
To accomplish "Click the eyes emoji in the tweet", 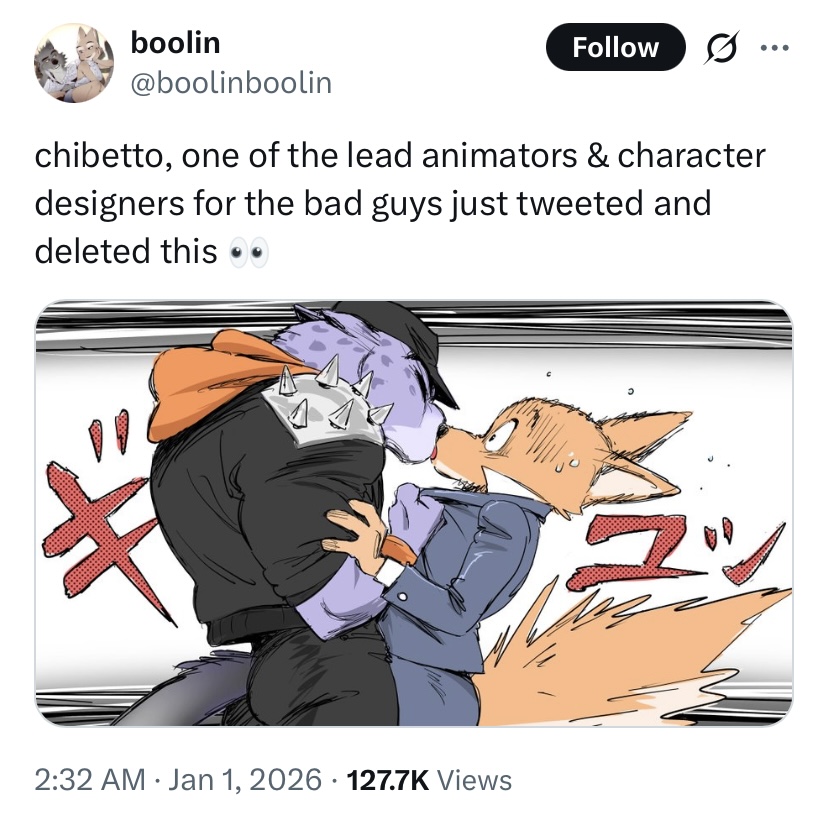I will coord(248,252).
